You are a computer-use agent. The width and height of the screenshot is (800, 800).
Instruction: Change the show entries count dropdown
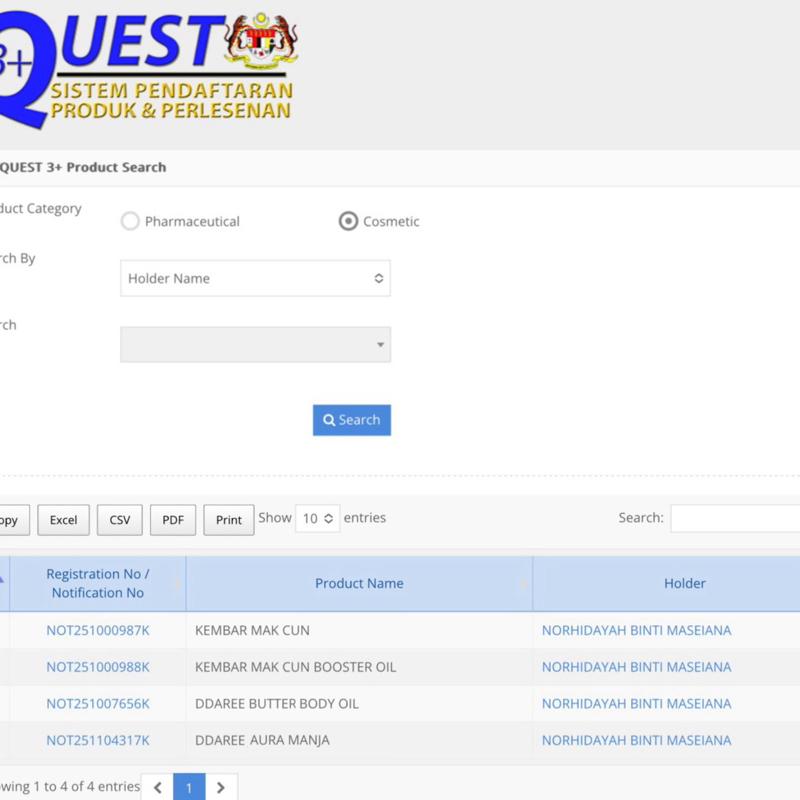pos(318,519)
